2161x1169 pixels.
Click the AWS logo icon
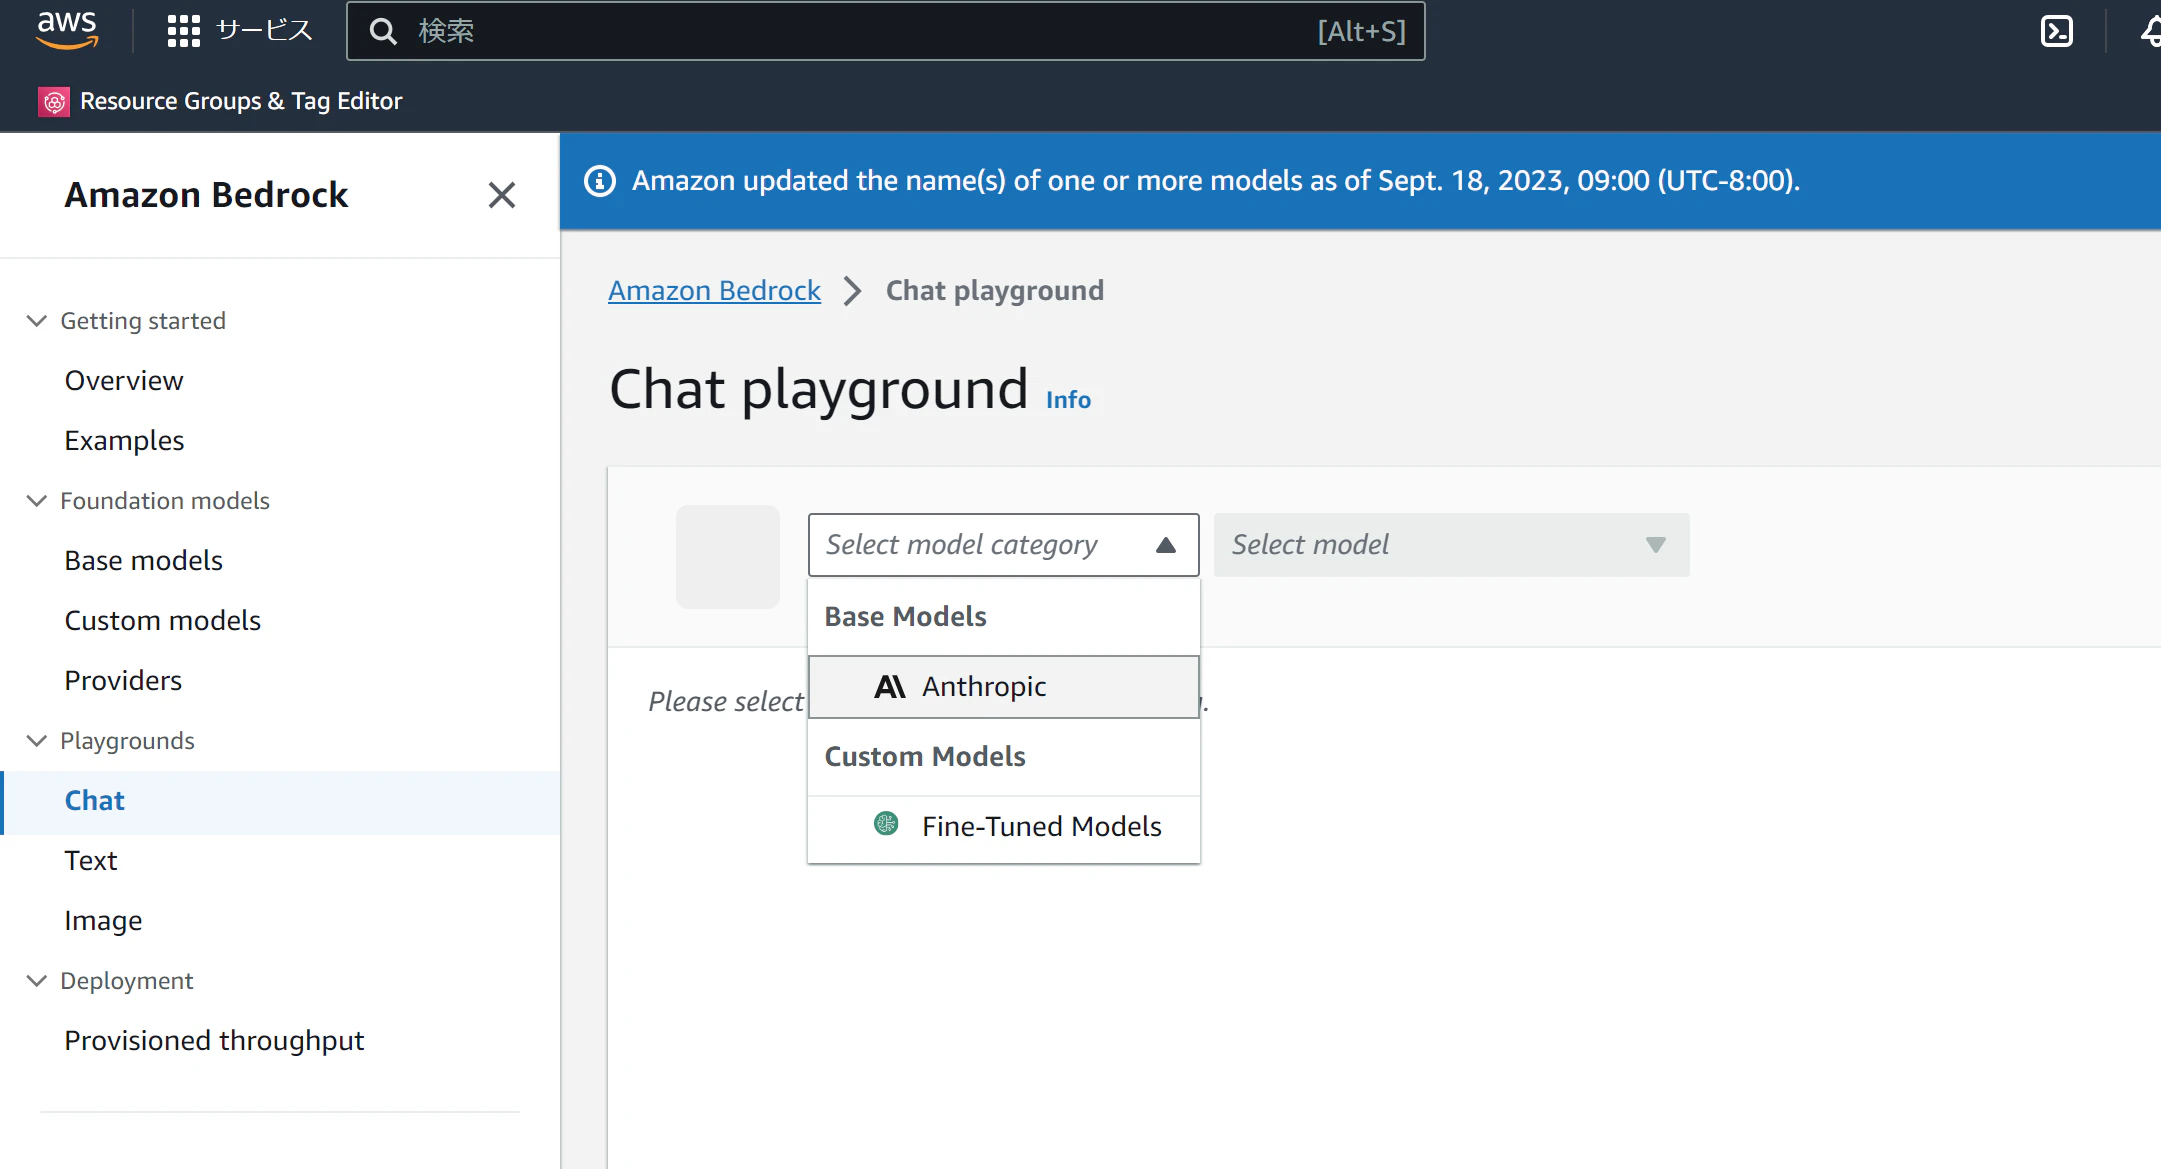67,30
